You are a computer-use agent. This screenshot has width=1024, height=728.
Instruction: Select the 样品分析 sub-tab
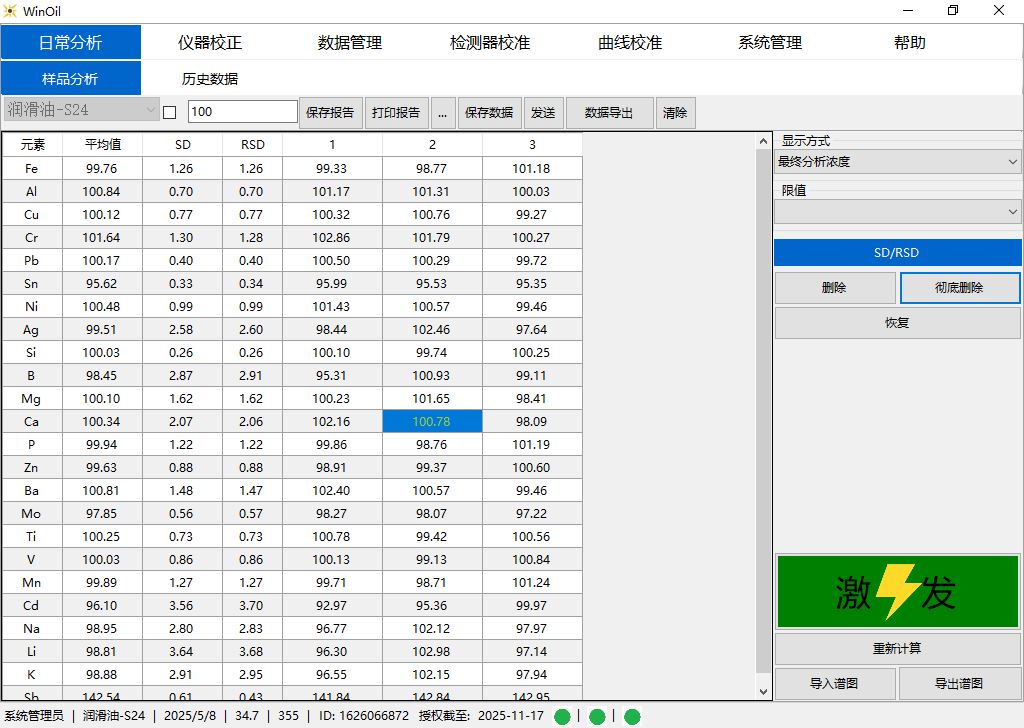[x=71, y=78]
